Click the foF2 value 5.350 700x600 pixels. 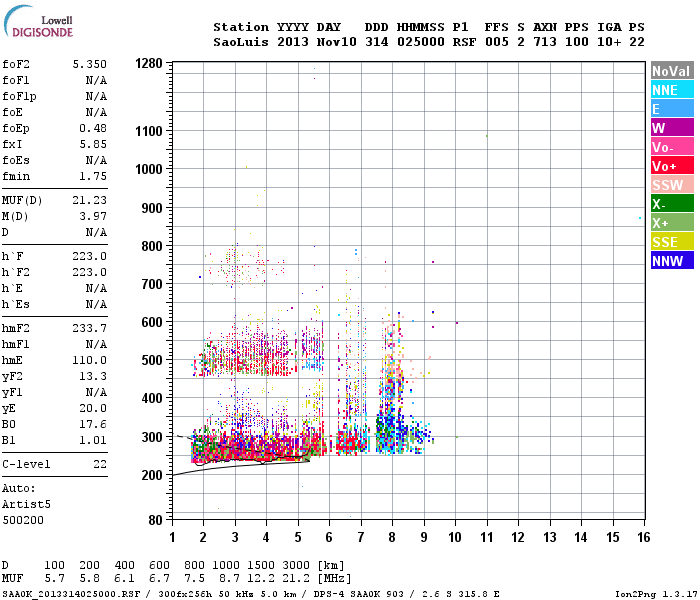[x=90, y=64]
